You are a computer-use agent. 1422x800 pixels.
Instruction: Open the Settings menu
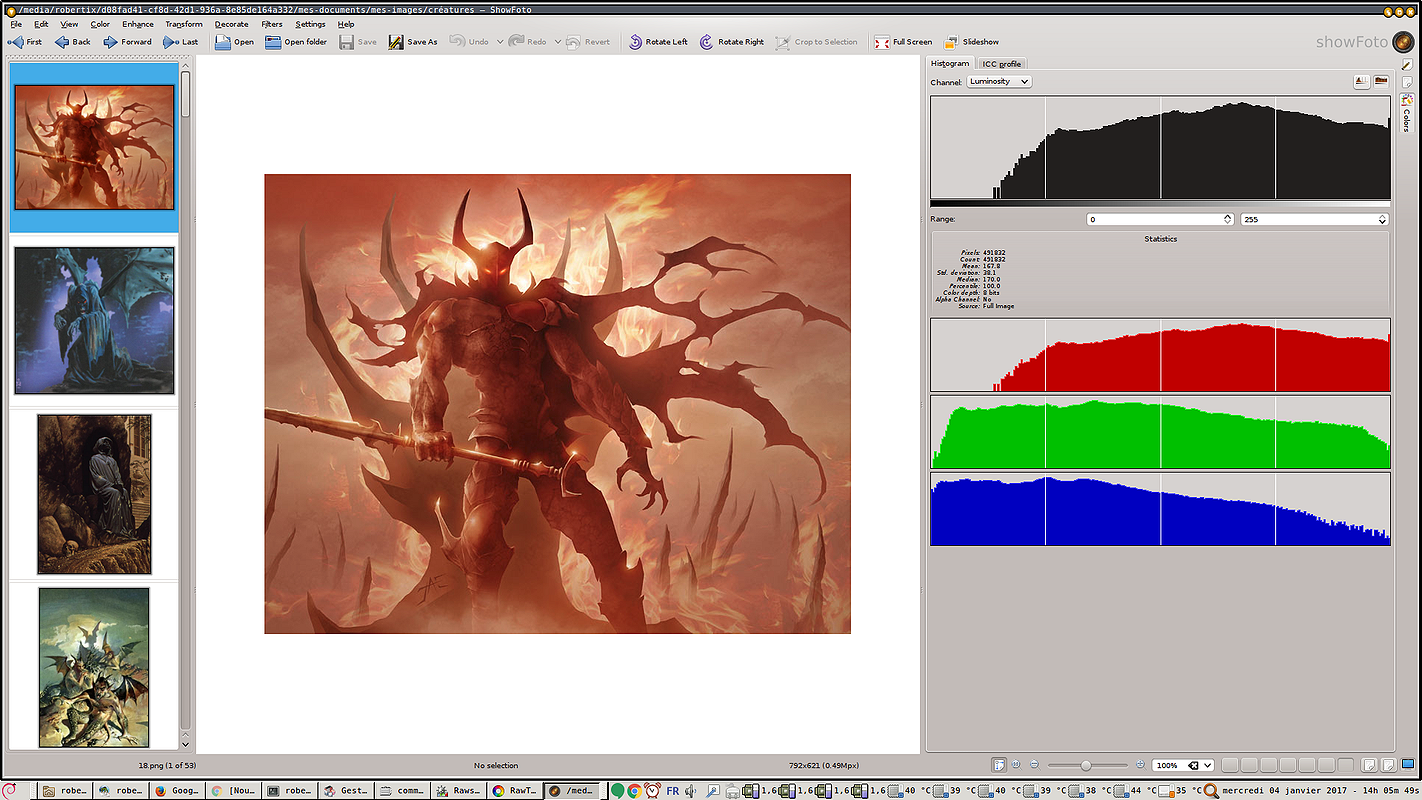coord(310,24)
